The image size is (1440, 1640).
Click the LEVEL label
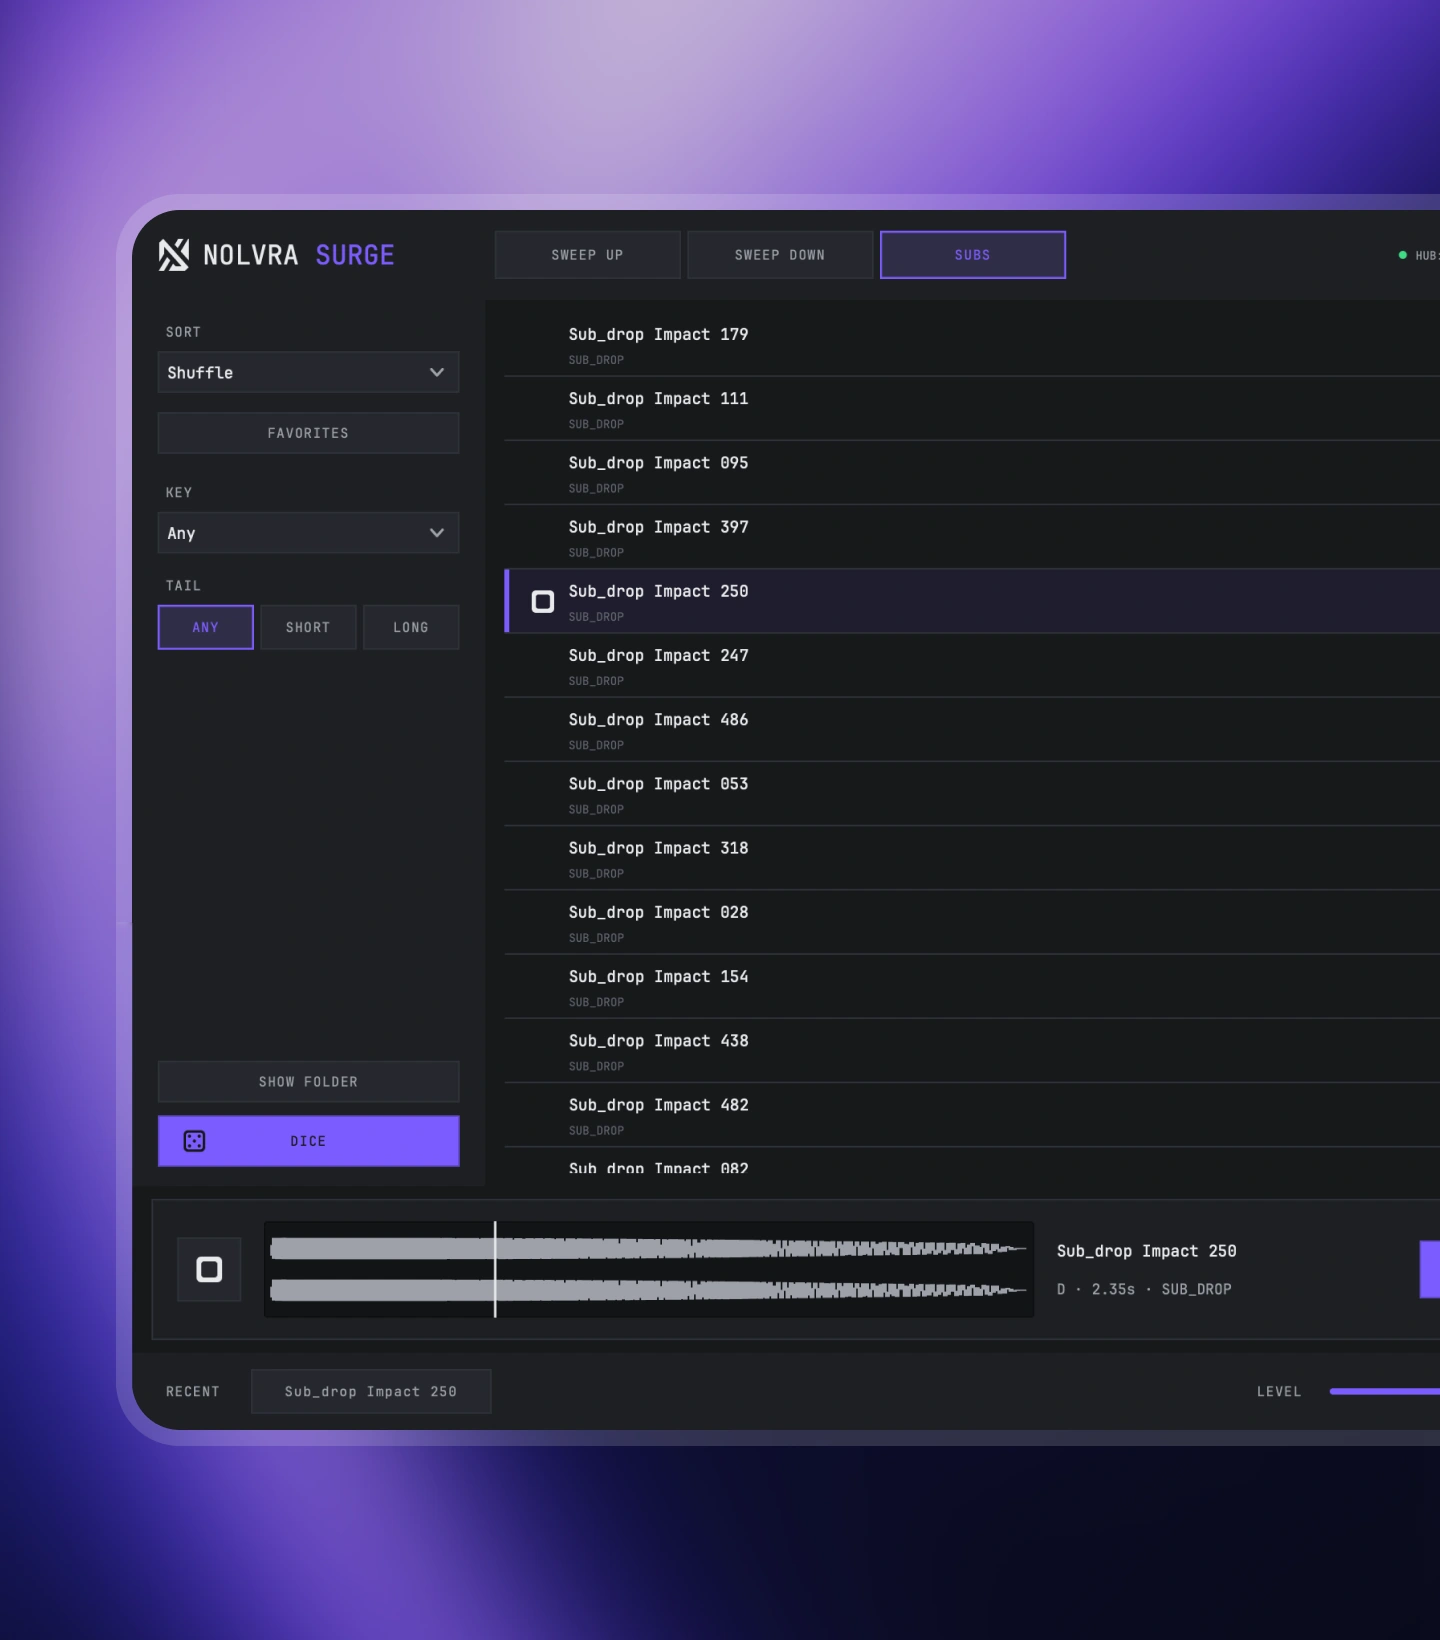click(x=1279, y=1391)
